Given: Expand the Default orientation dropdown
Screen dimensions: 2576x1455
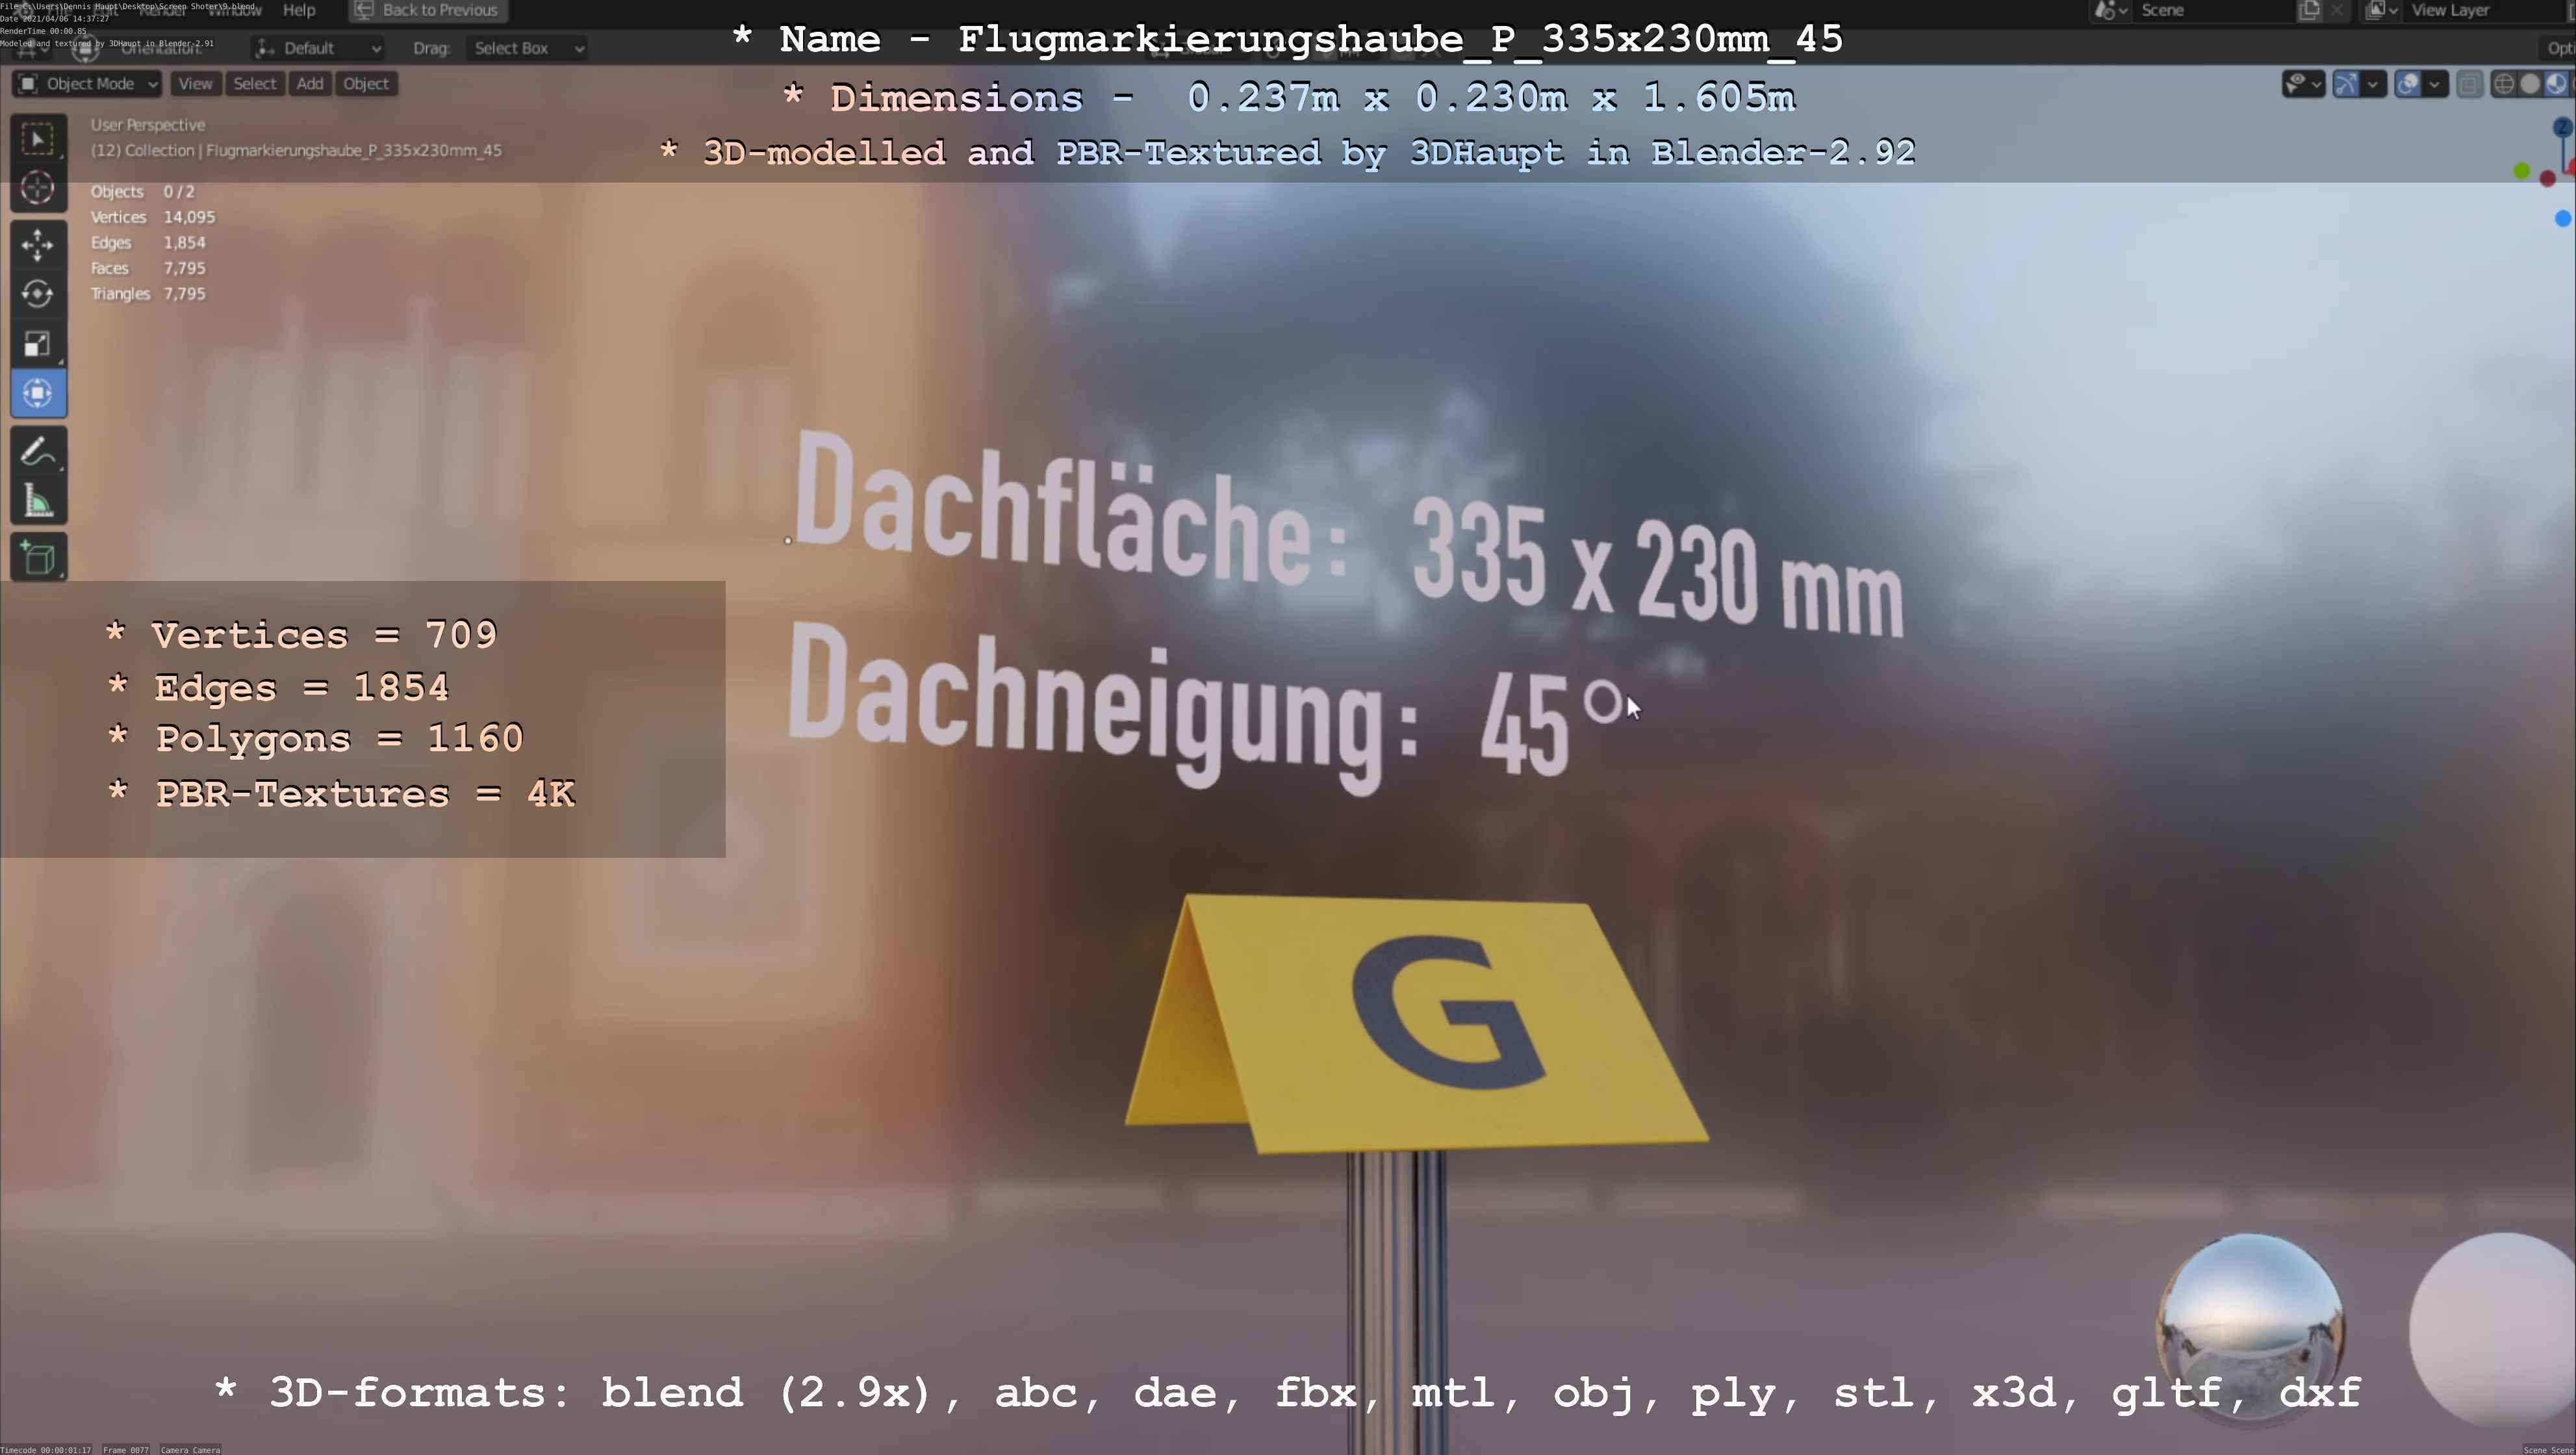Looking at the screenshot, I should (318, 48).
